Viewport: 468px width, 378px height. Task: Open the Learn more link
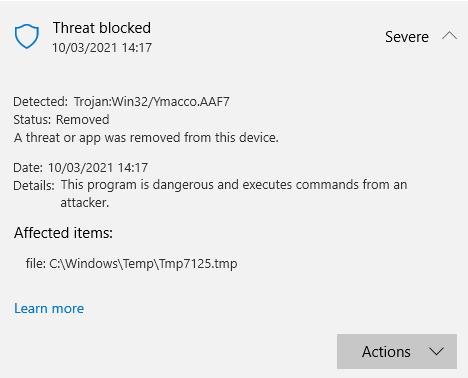[x=49, y=308]
